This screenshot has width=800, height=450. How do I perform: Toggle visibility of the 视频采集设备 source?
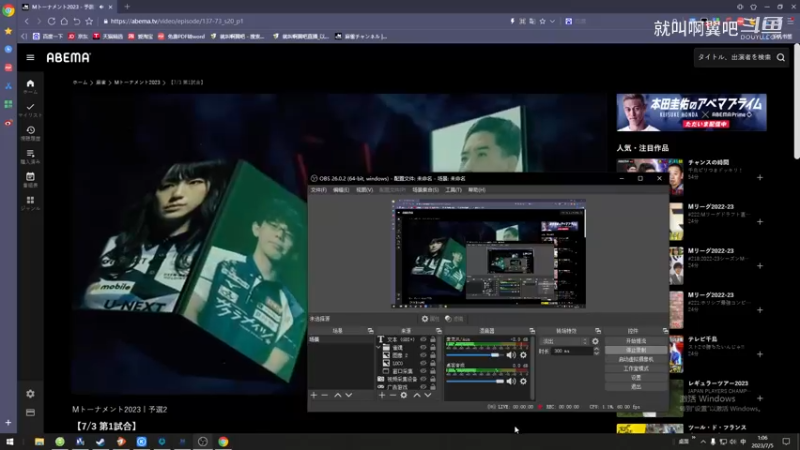423,379
